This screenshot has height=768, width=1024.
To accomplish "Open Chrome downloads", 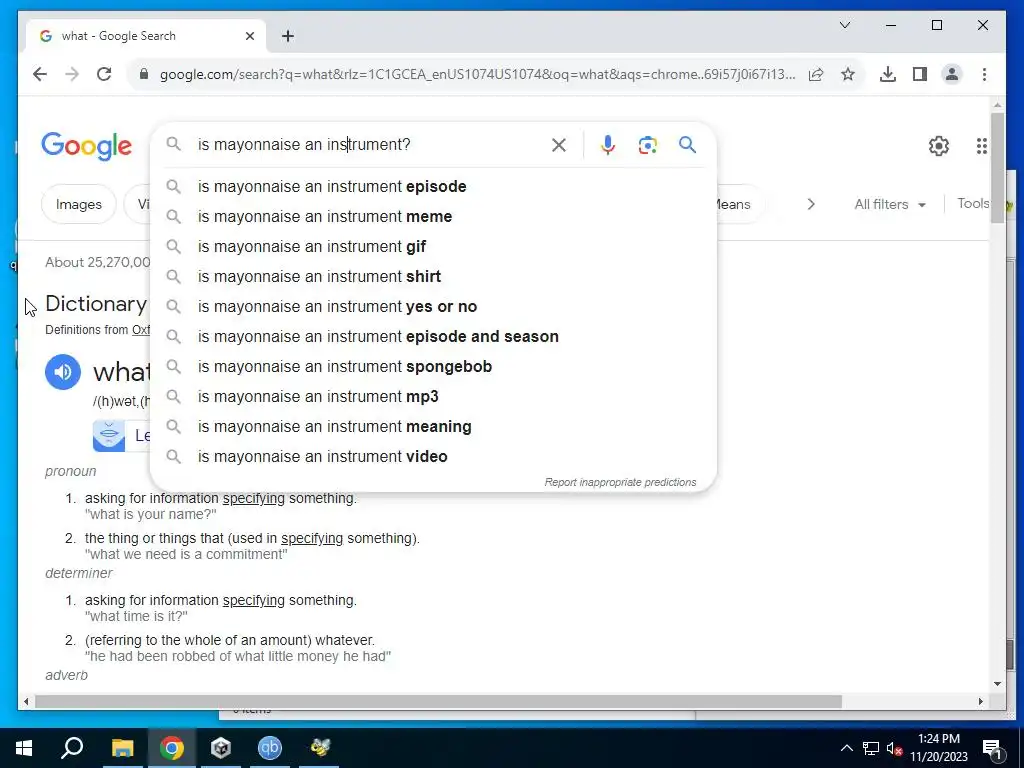I will tap(888, 74).
